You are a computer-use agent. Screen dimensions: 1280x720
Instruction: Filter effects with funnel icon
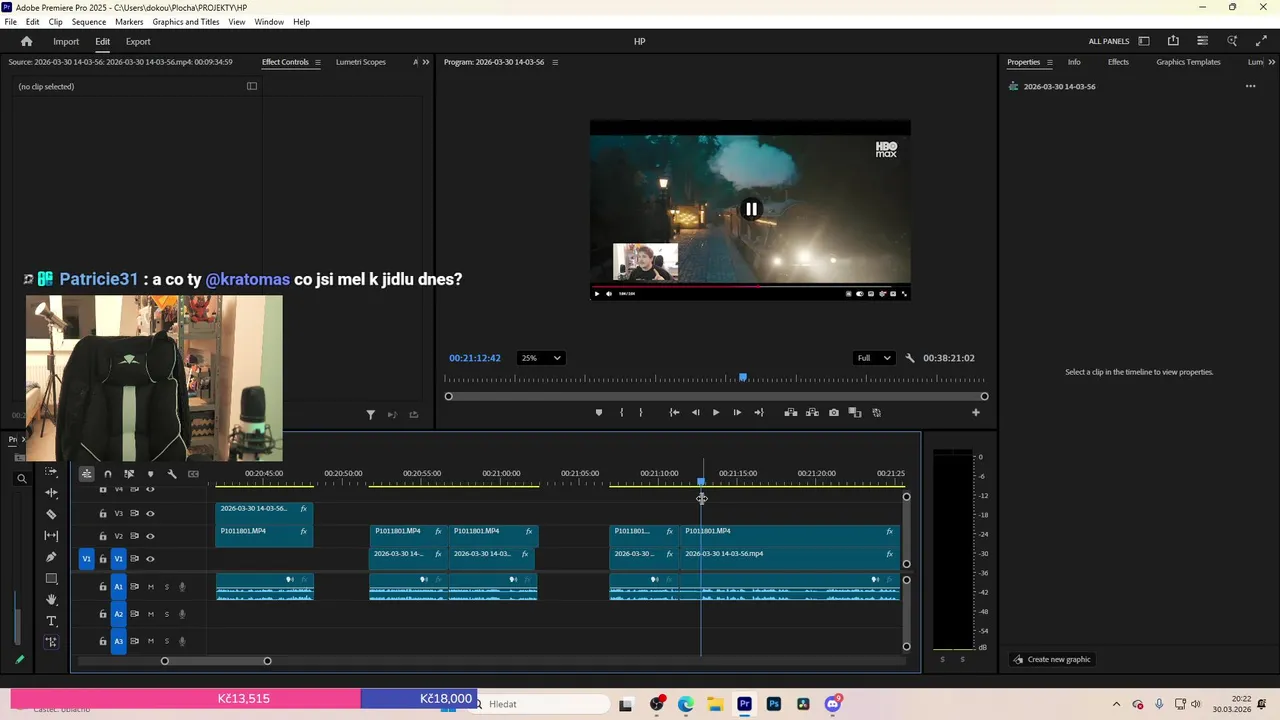[370, 414]
